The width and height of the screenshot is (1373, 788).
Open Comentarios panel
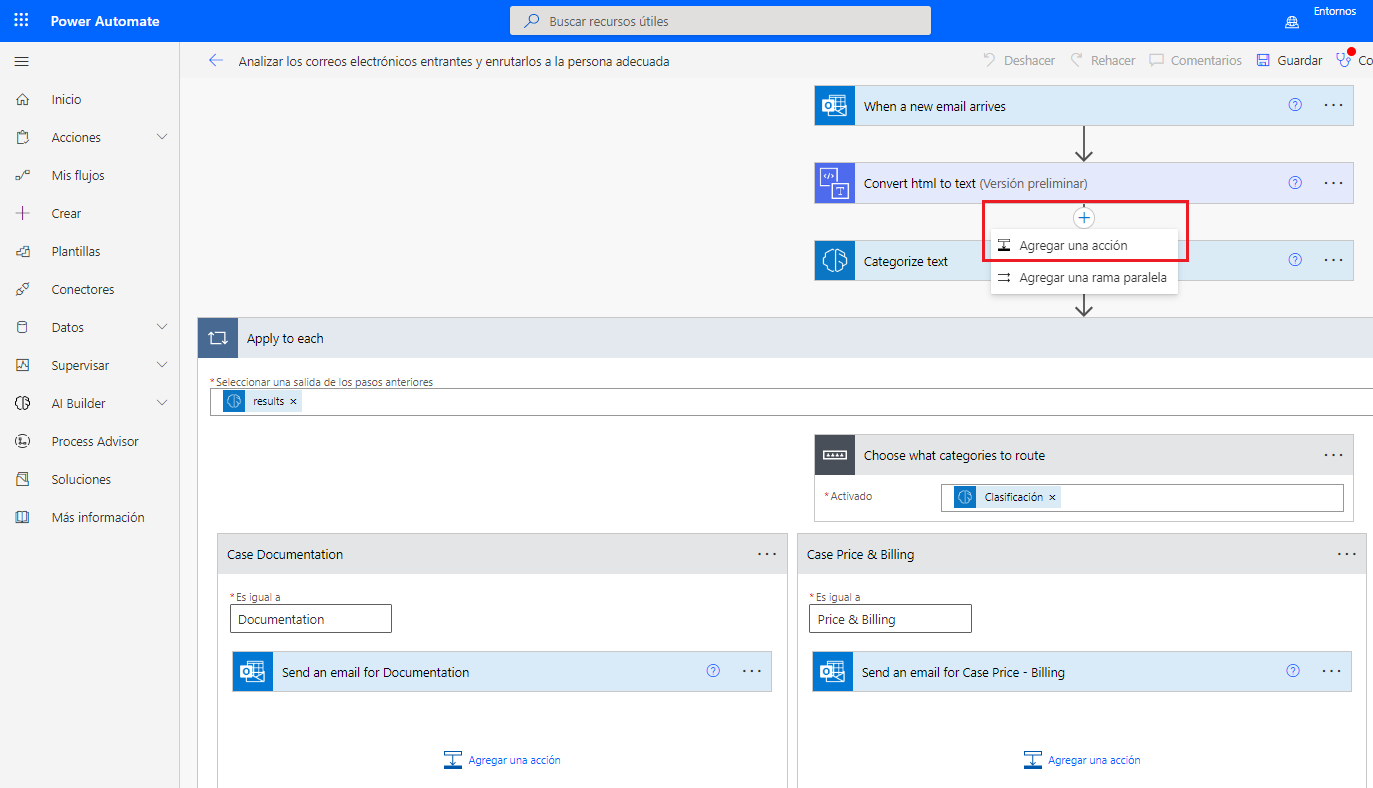pos(1195,61)
